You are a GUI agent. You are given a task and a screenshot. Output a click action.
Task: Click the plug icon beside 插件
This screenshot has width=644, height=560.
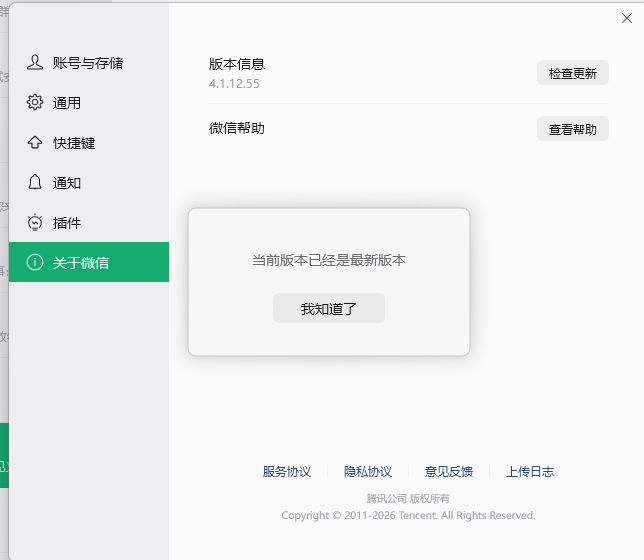tap(35, 222)
